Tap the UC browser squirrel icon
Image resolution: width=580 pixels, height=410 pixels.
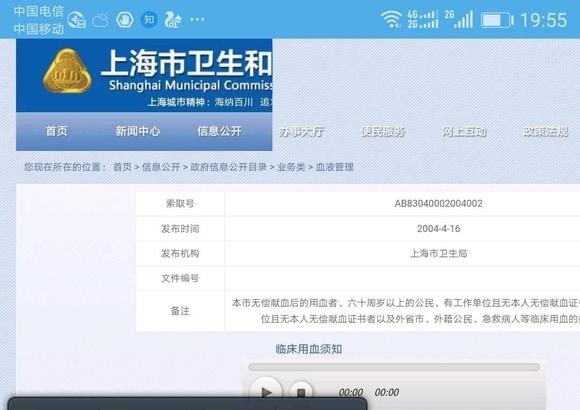pyautogui.click(x=173, y=20)
